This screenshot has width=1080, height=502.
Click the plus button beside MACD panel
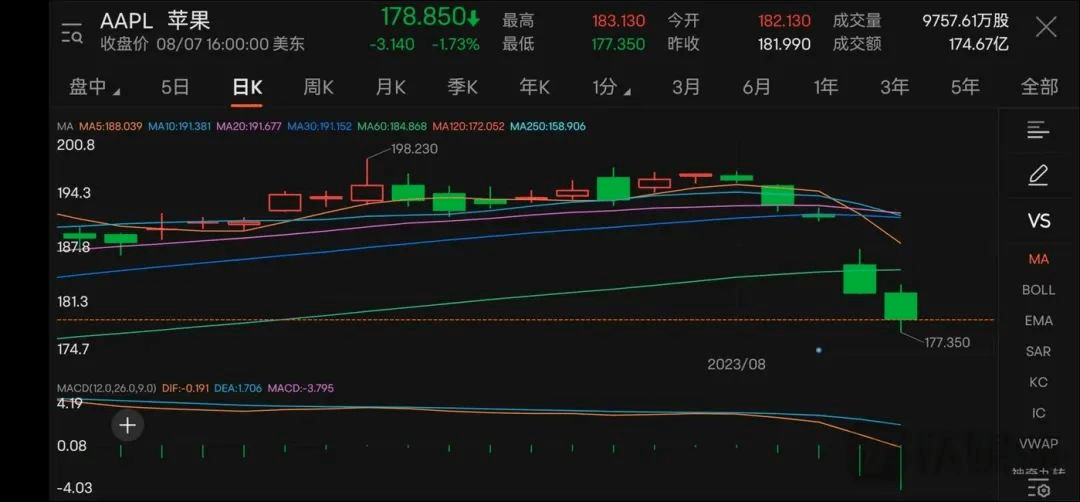point(128,425)
